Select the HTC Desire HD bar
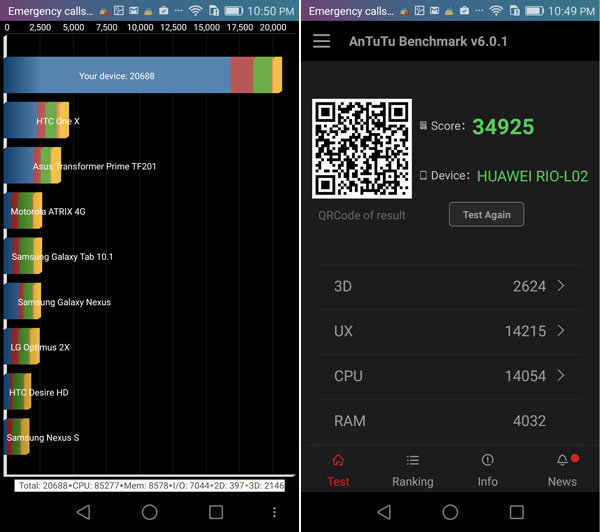The height and width of the screenshot is (532, 600). (18, 392)
